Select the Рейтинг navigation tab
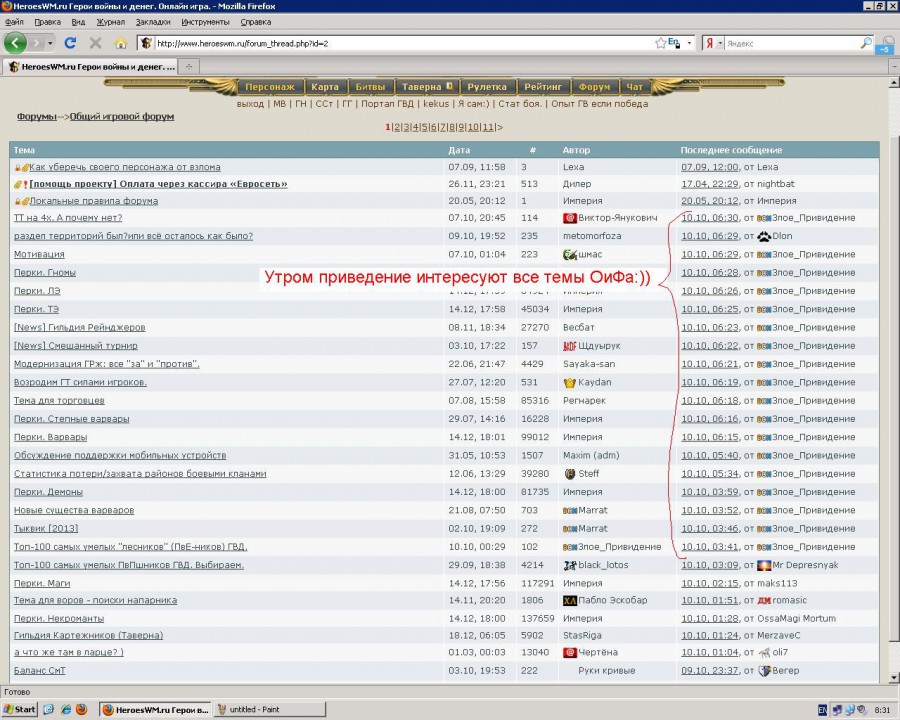The height and width of the screenshot is (720, 900). (x=544, y=87)
